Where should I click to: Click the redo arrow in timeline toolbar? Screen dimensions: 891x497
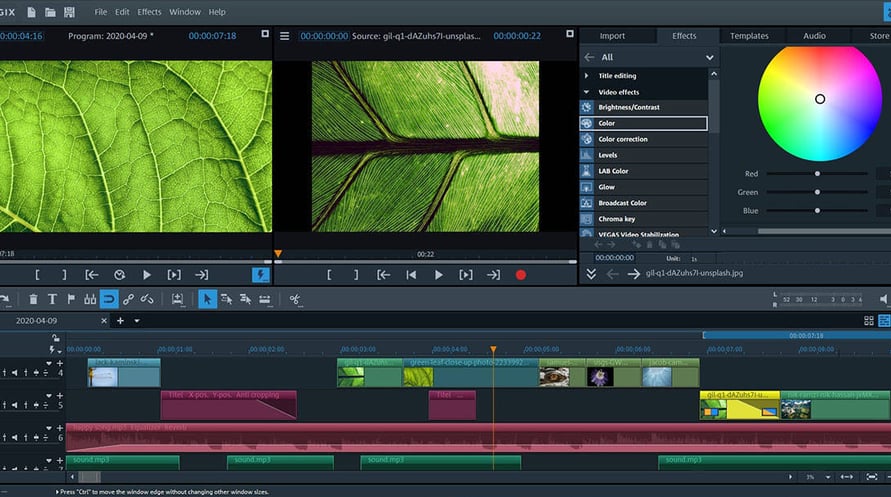[5, 299]
